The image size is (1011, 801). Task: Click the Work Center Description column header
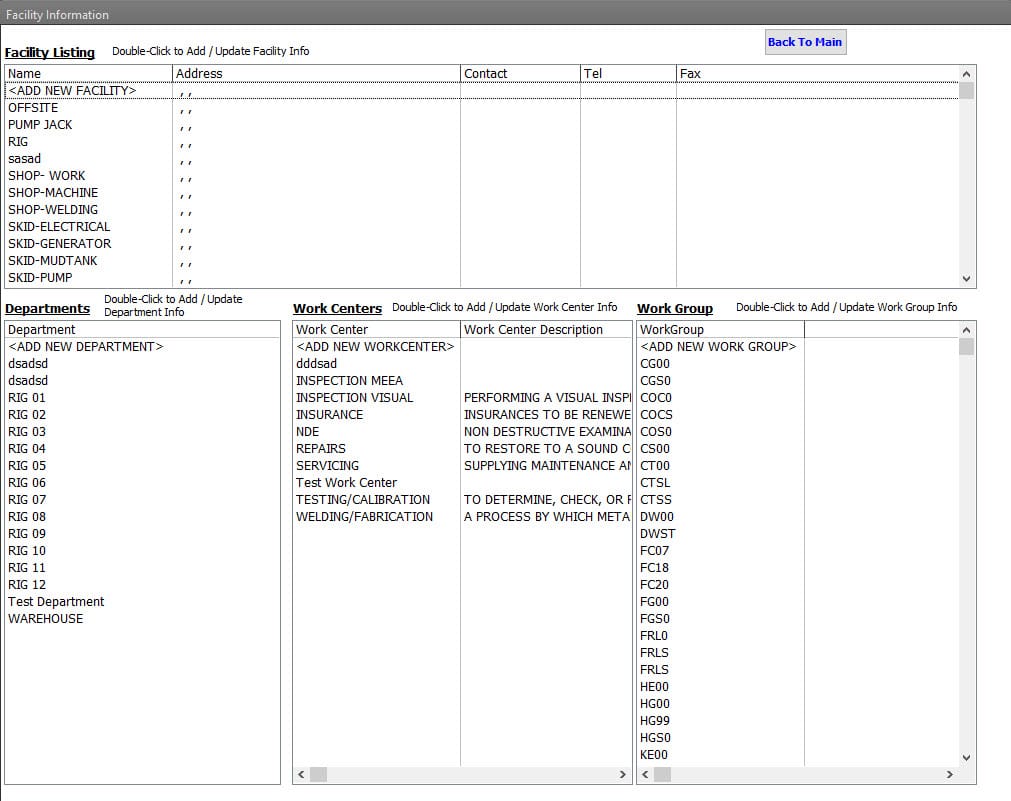[x=546, y=330]
